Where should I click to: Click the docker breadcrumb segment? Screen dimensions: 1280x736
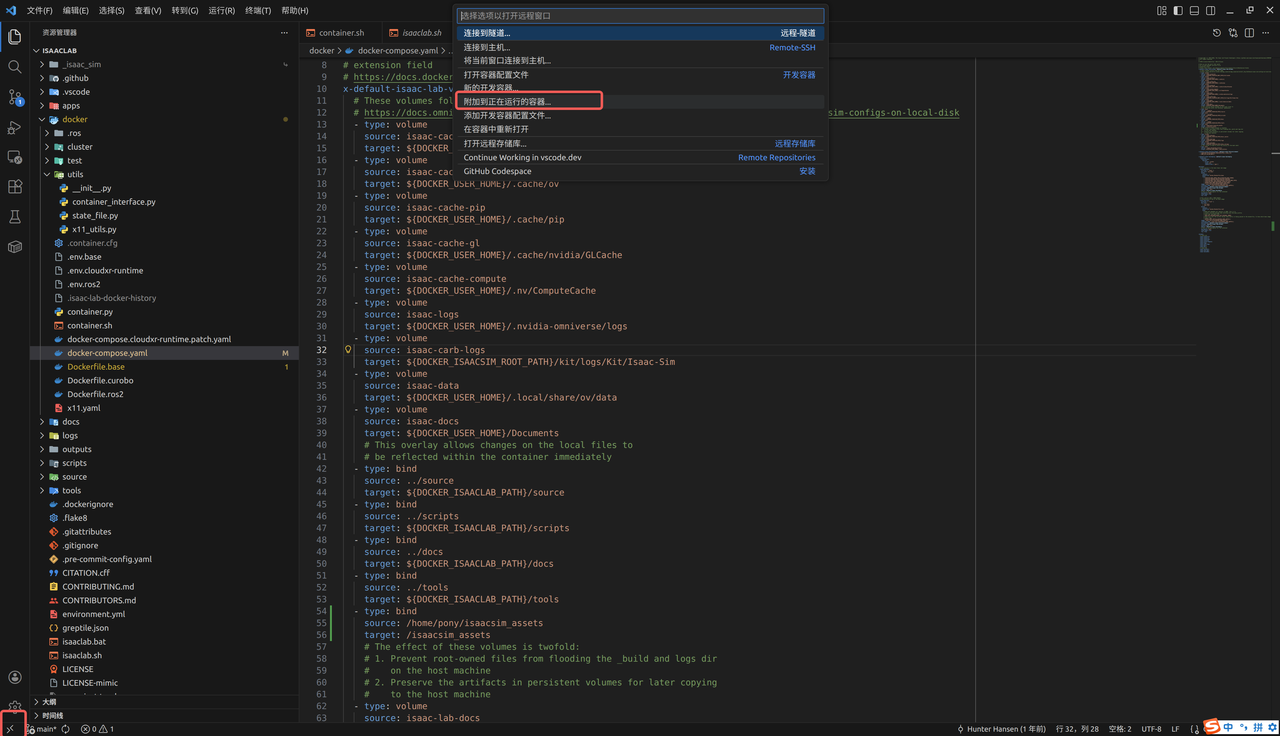(321, 50)
